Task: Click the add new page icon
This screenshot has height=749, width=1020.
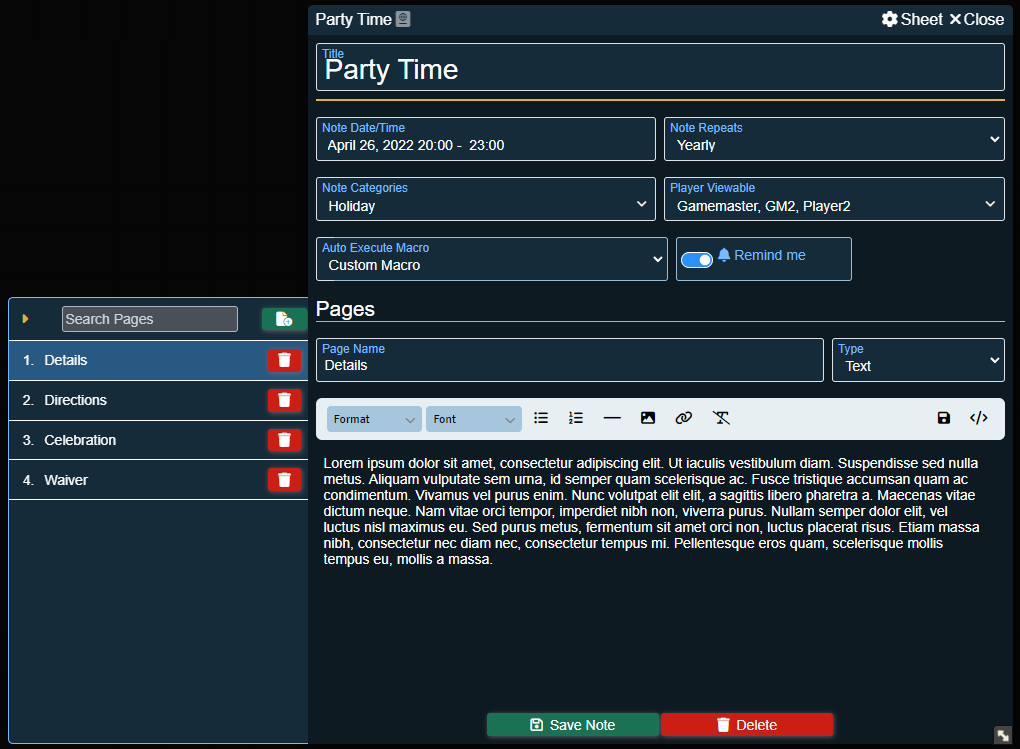Action: coord(284,319)
